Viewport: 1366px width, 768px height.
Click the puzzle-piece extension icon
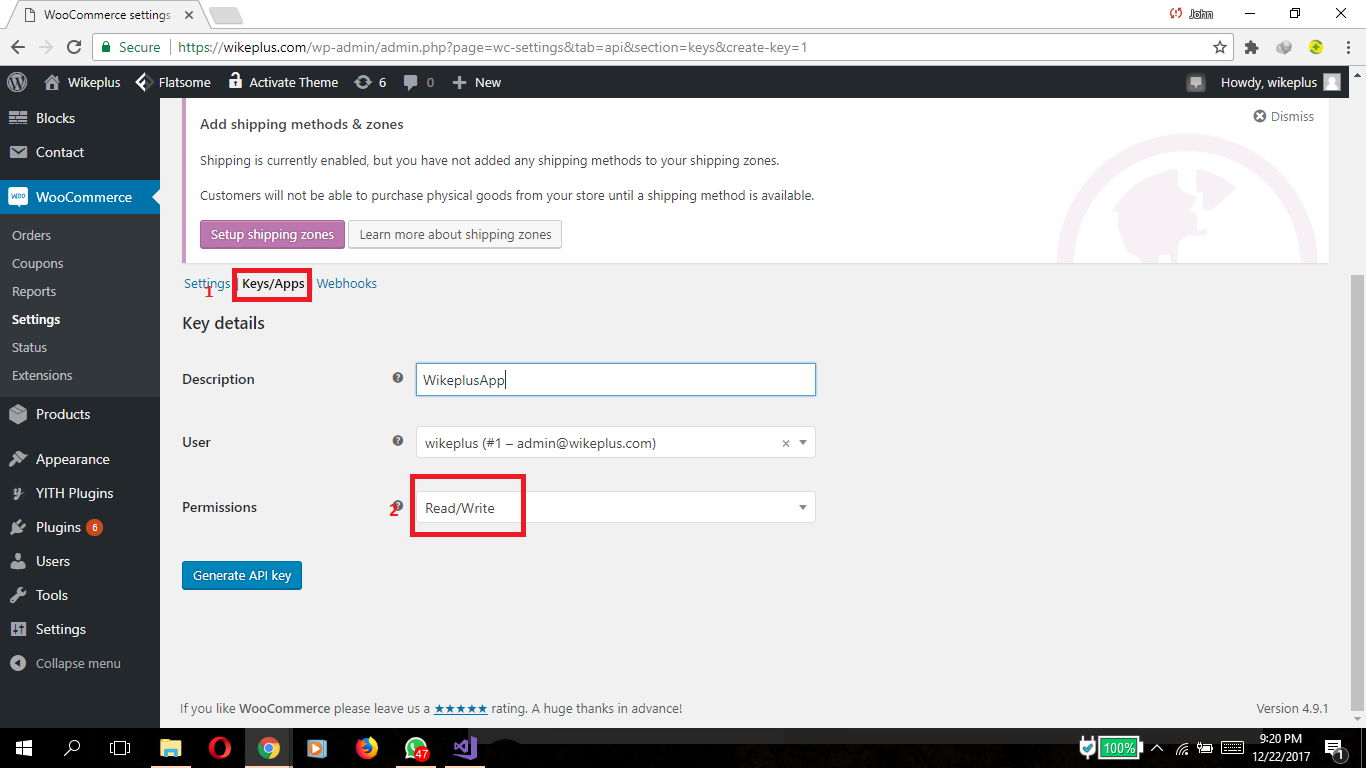pyautogui.click(x=1251, y=47)
